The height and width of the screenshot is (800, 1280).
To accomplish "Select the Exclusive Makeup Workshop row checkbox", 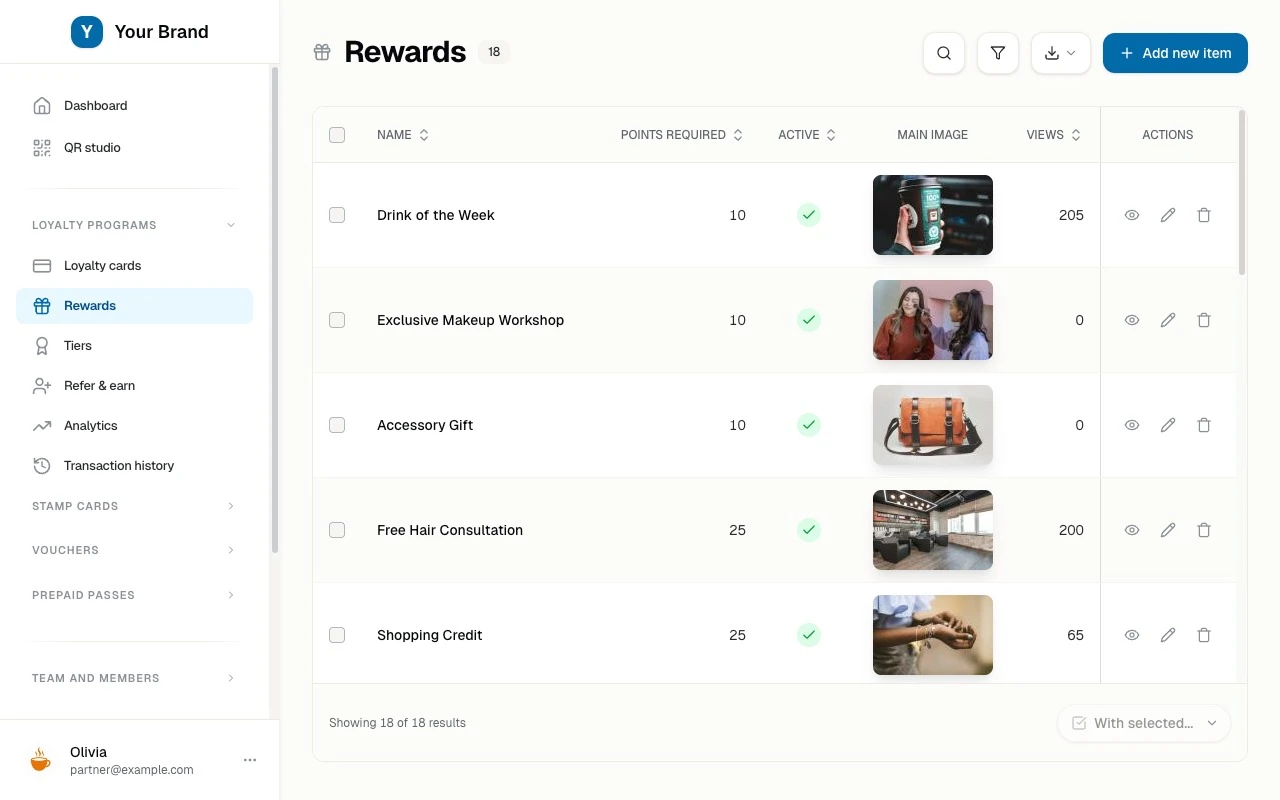I will 337,320.
